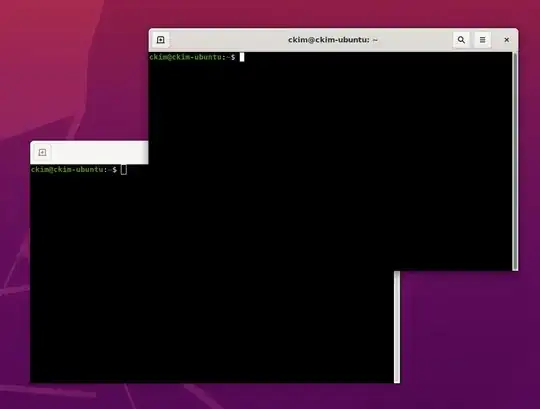Open a new tab in the front terminal window

(x=160, y=40)
